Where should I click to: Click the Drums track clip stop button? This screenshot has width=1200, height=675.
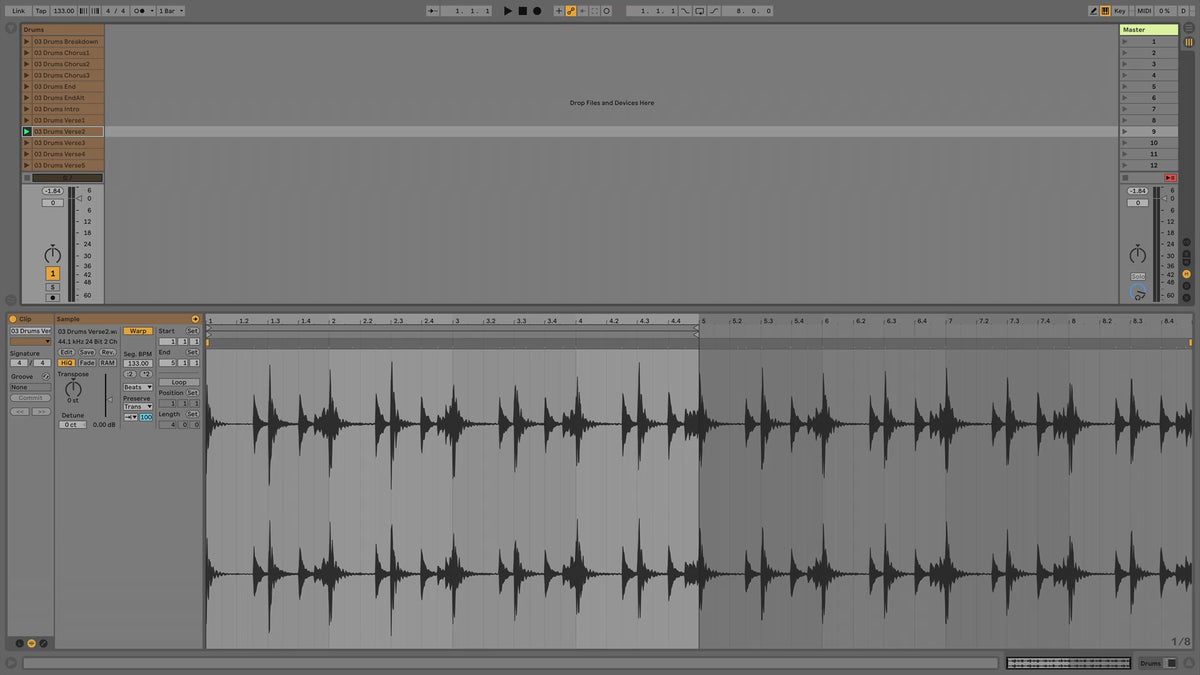pos(27,178)
